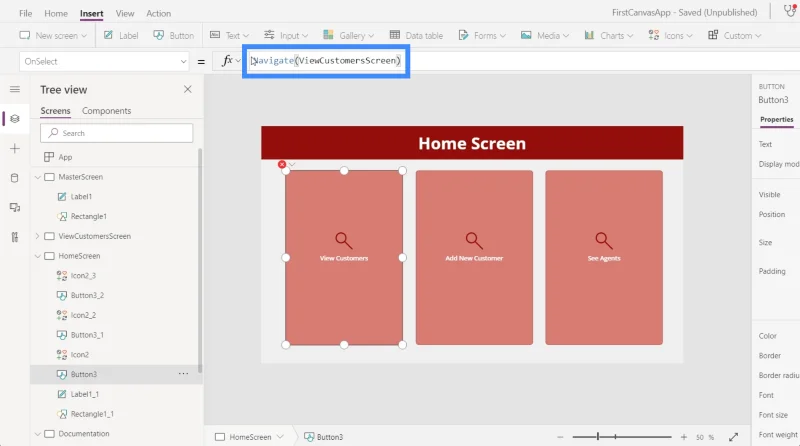Image resolution: width=800 pixels, height=446 pixels.
Task: Collapse the MasterScreen node
Action: [x=37, y=177]
